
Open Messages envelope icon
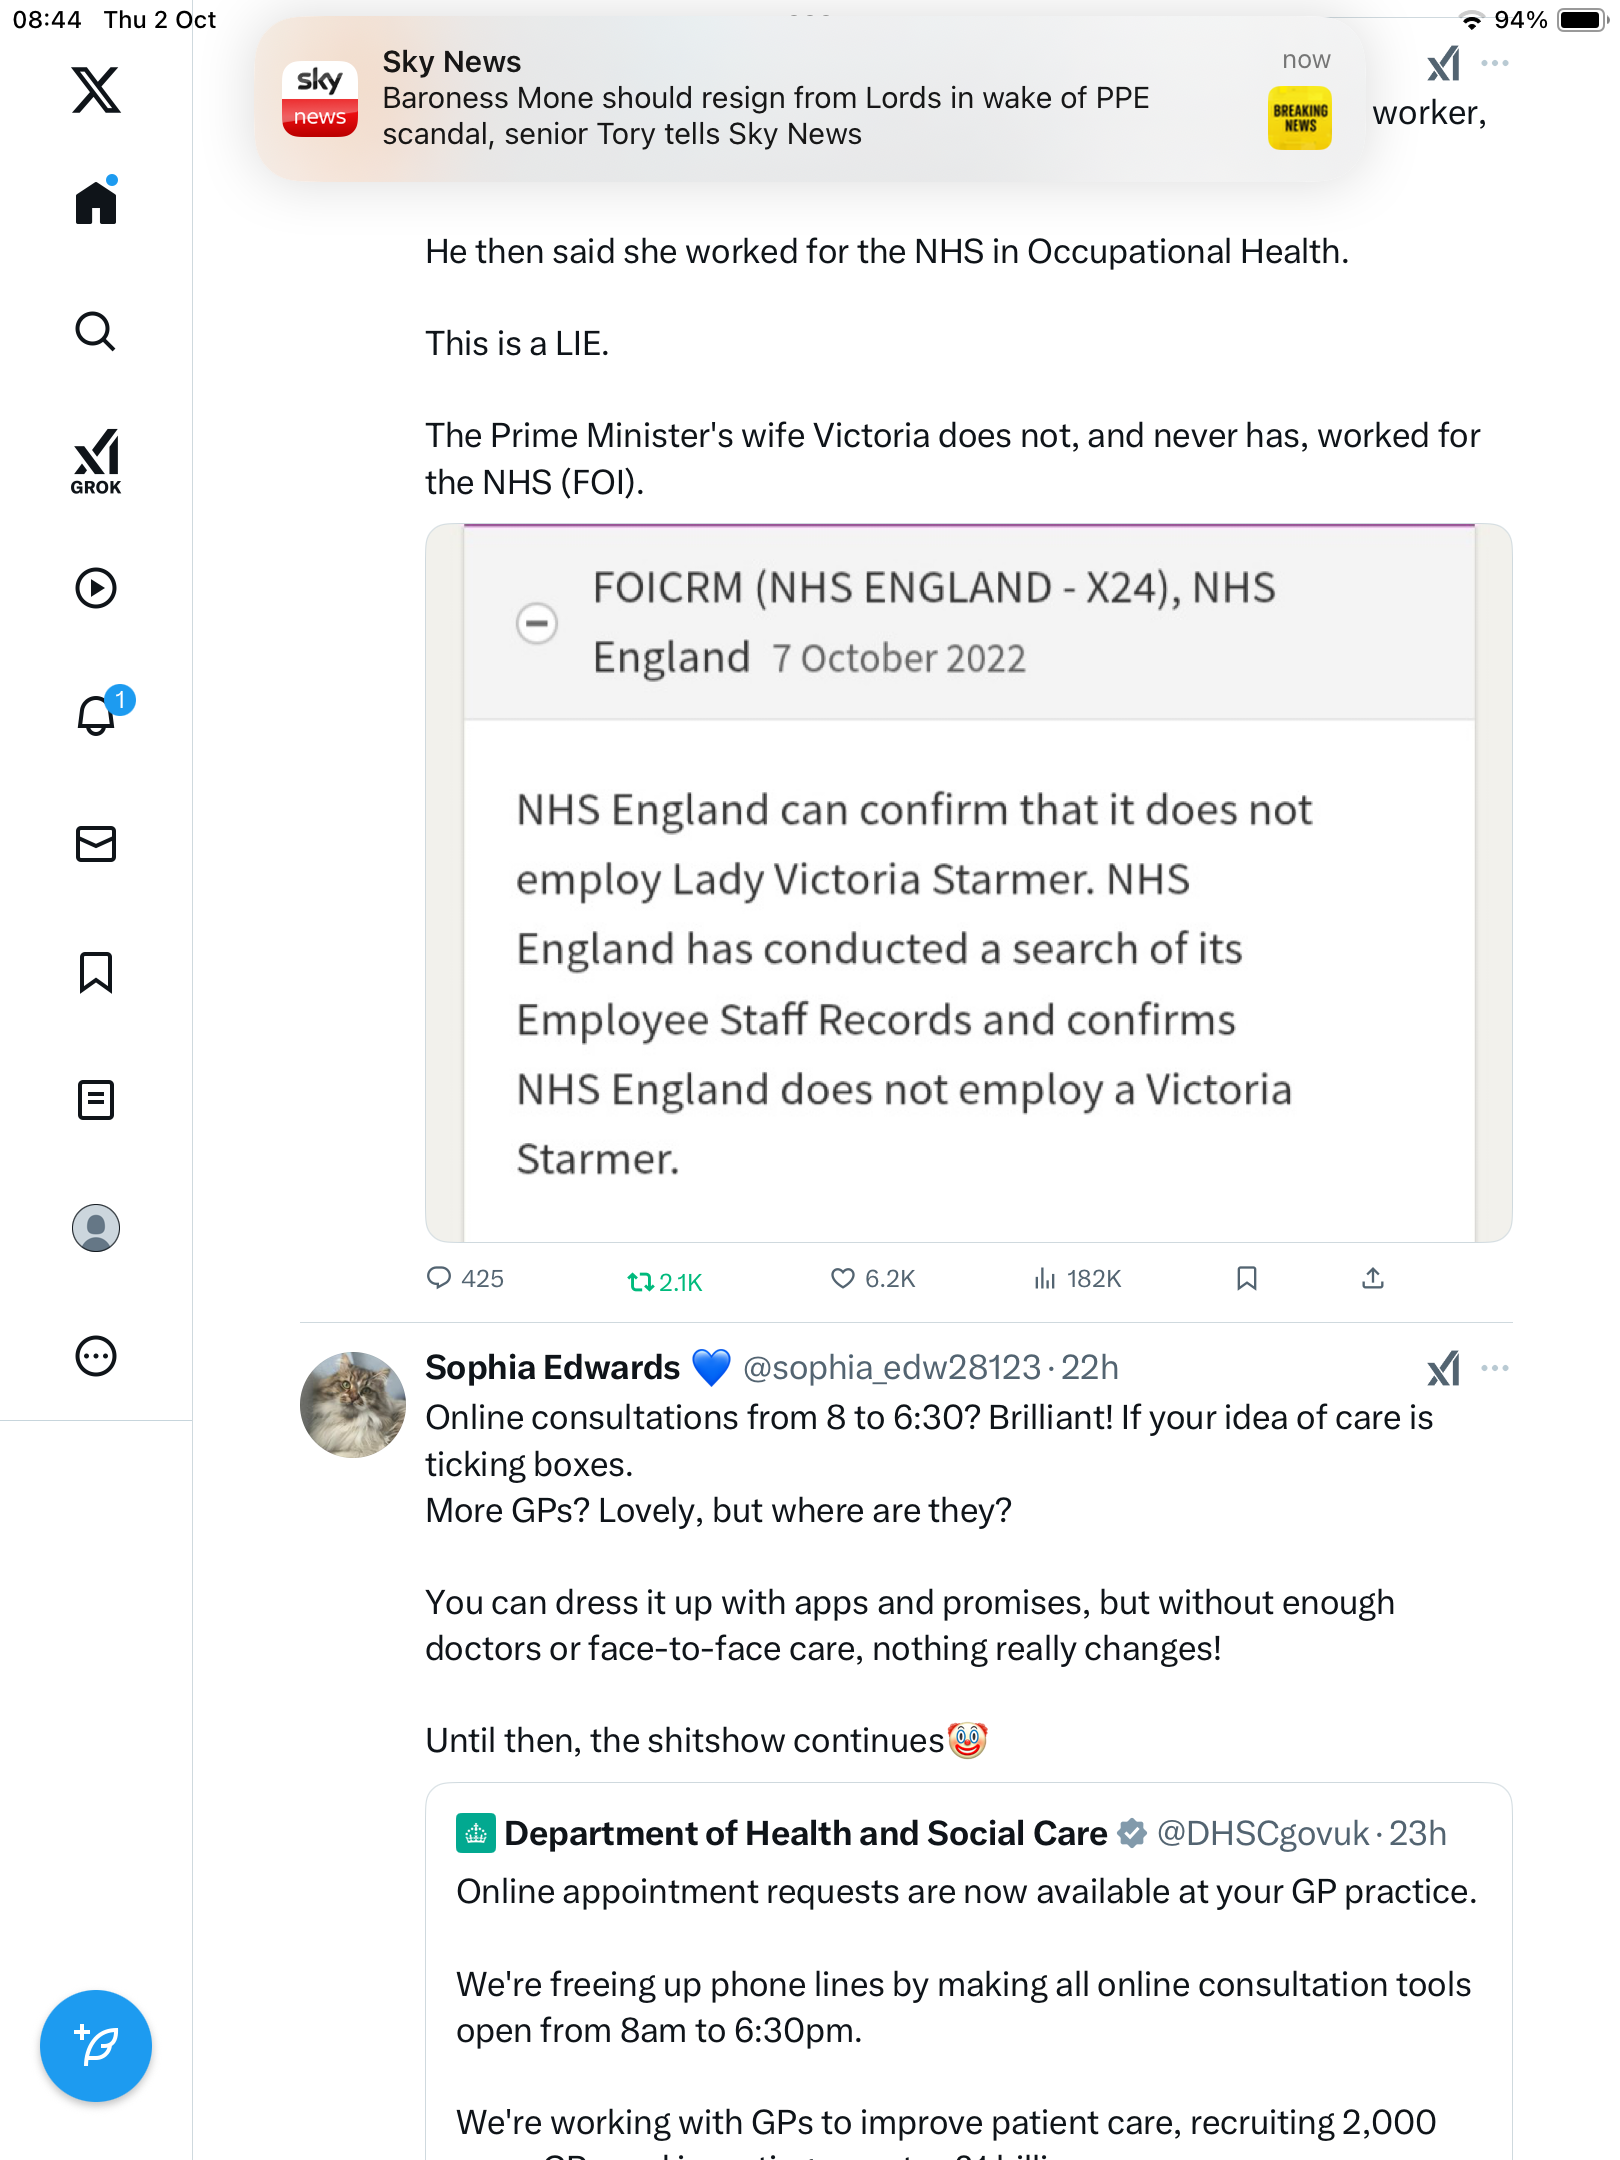click(x=96, y=844)
